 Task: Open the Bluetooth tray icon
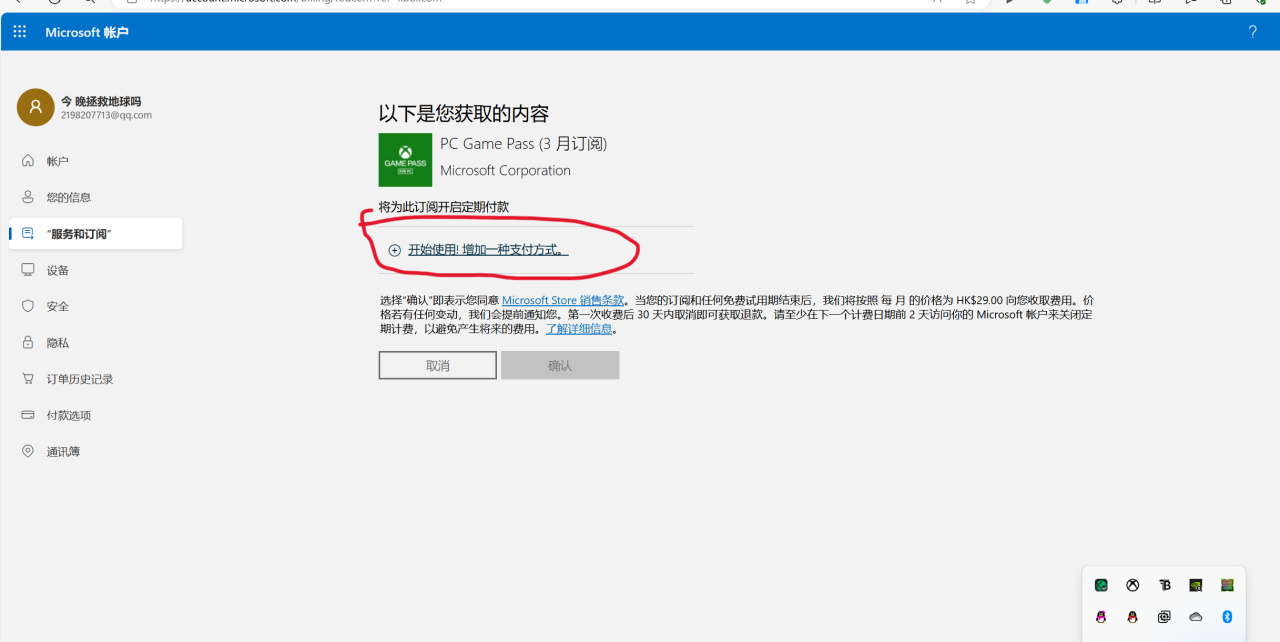pyautogui.click(x=1227, y=617)
